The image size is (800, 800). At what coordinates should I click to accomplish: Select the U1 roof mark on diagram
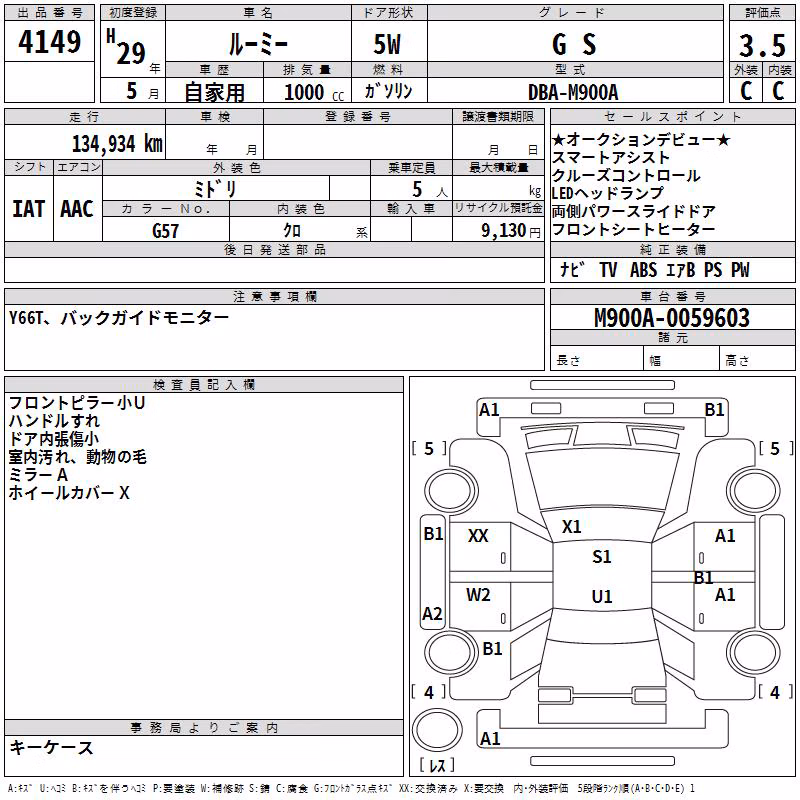click(x=602, y=596)
